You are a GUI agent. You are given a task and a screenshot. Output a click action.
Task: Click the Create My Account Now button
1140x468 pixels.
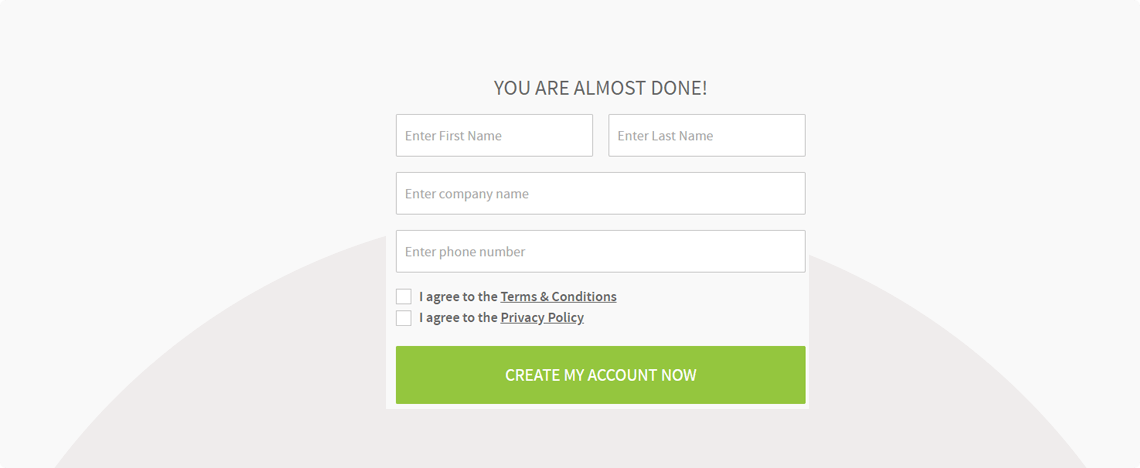click(601, 375)
